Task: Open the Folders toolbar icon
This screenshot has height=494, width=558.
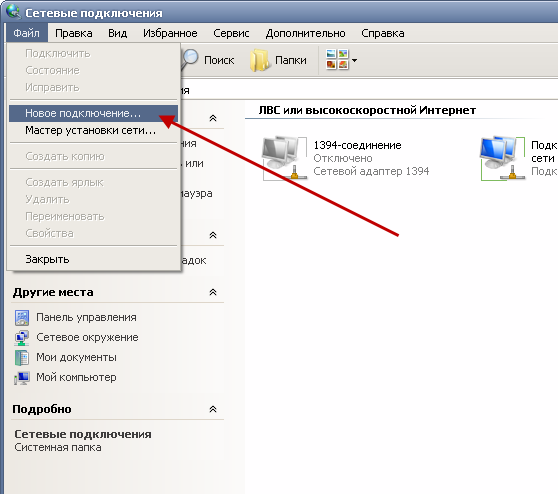Action: click(x=259, y=61)
